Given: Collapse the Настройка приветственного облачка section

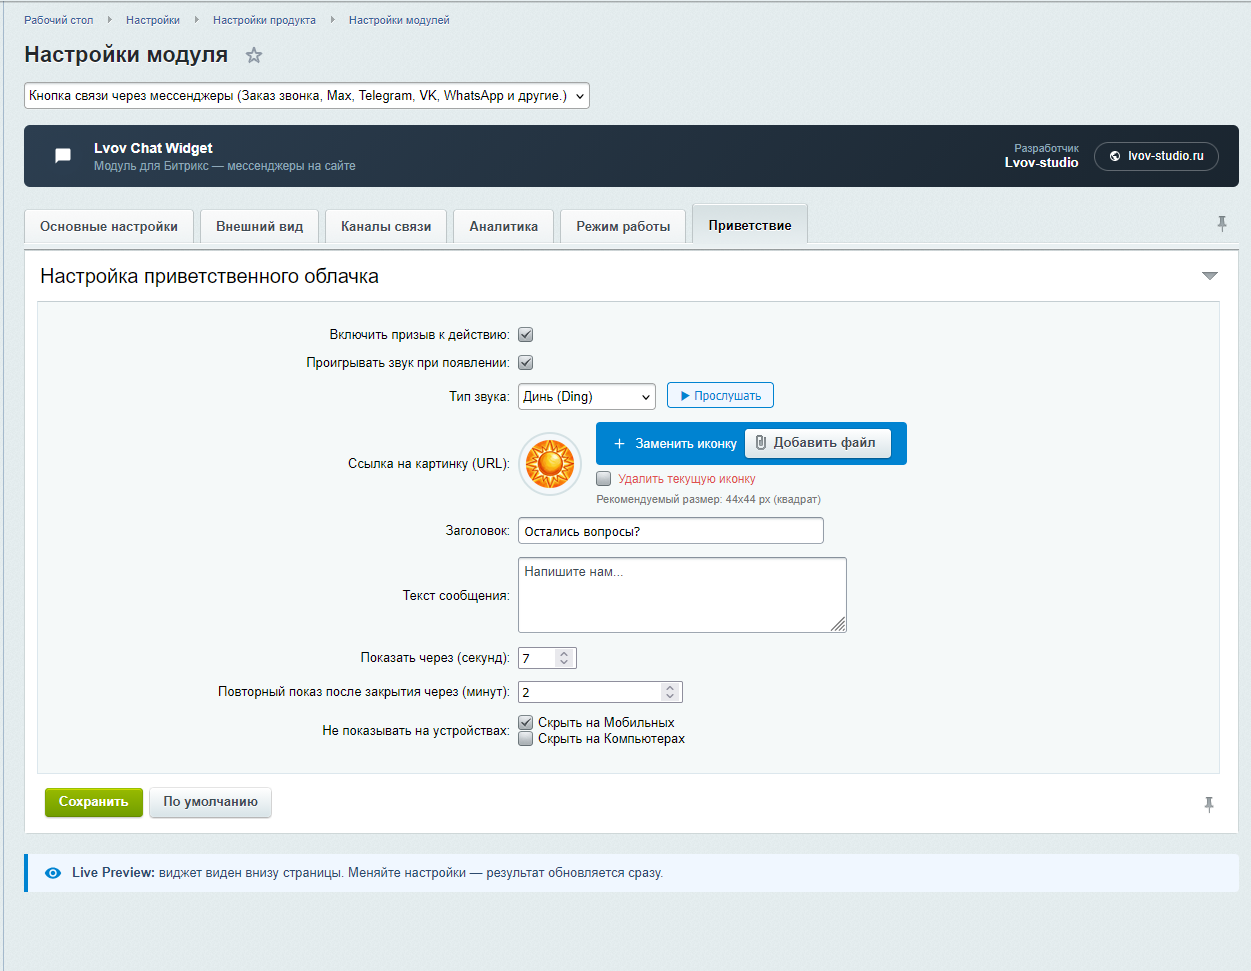Looking at the screenshot, I should [1210, 273].
